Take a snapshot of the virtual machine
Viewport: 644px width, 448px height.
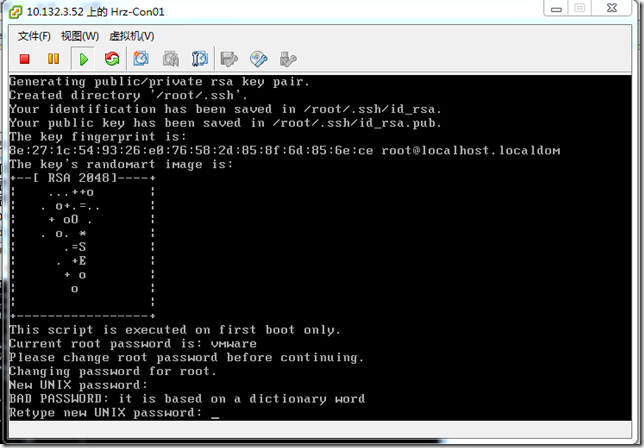point(141,59)
